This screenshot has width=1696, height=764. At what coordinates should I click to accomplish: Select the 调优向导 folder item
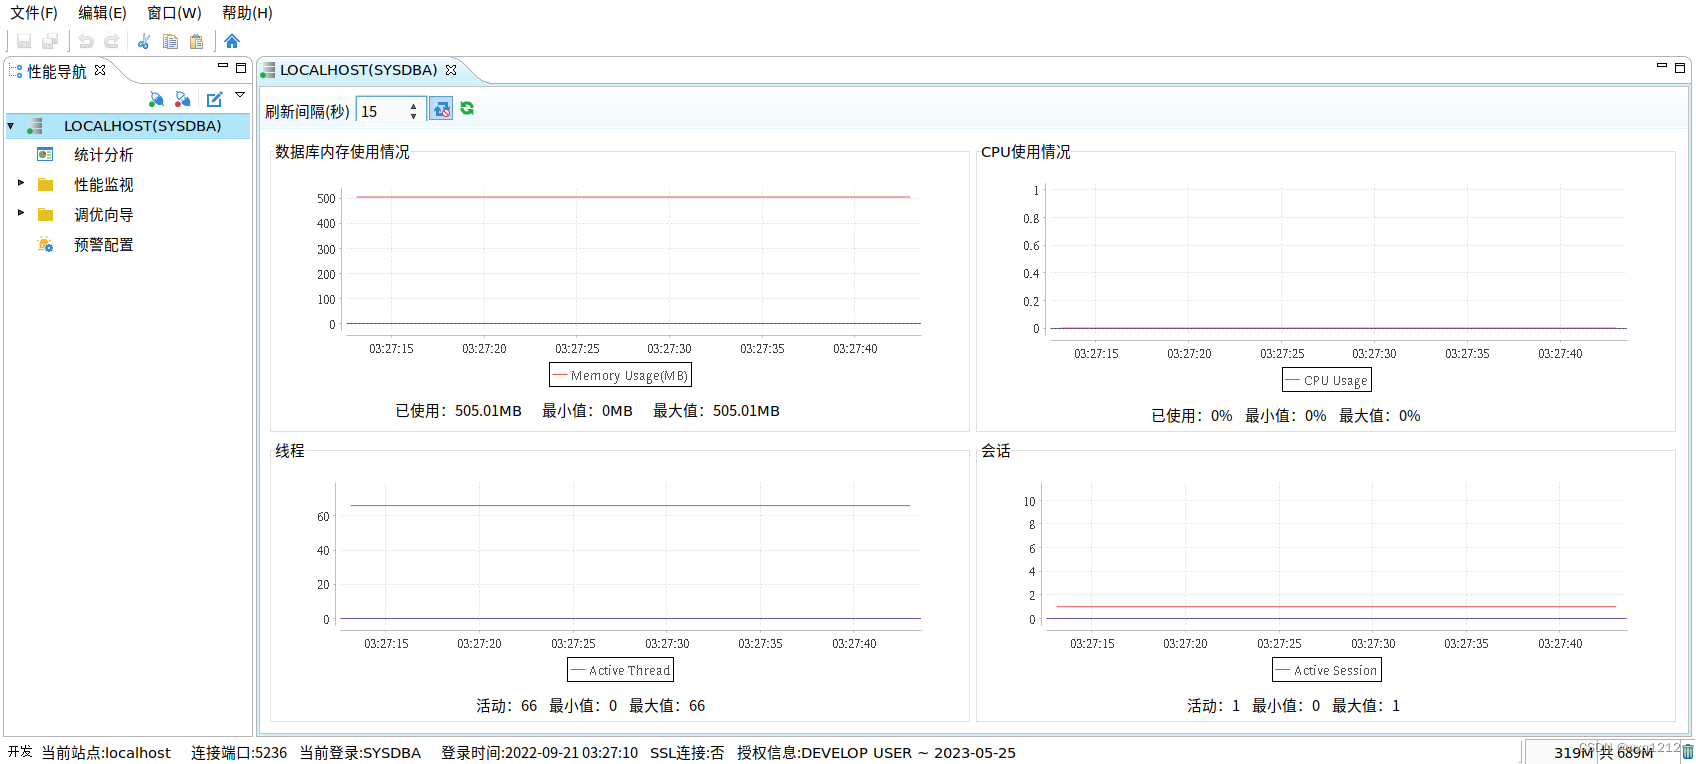pos(104,215)
